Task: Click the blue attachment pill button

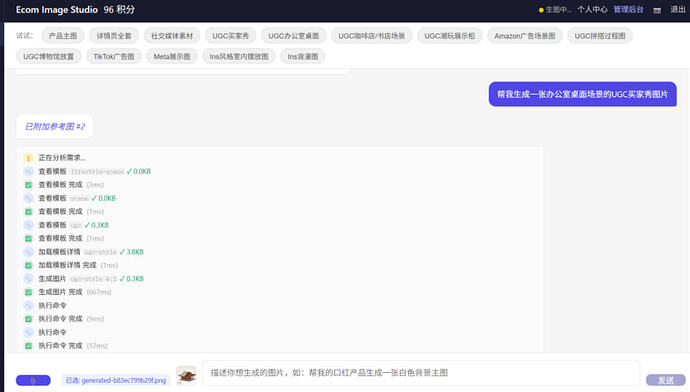Action: (x=33, y=380)
